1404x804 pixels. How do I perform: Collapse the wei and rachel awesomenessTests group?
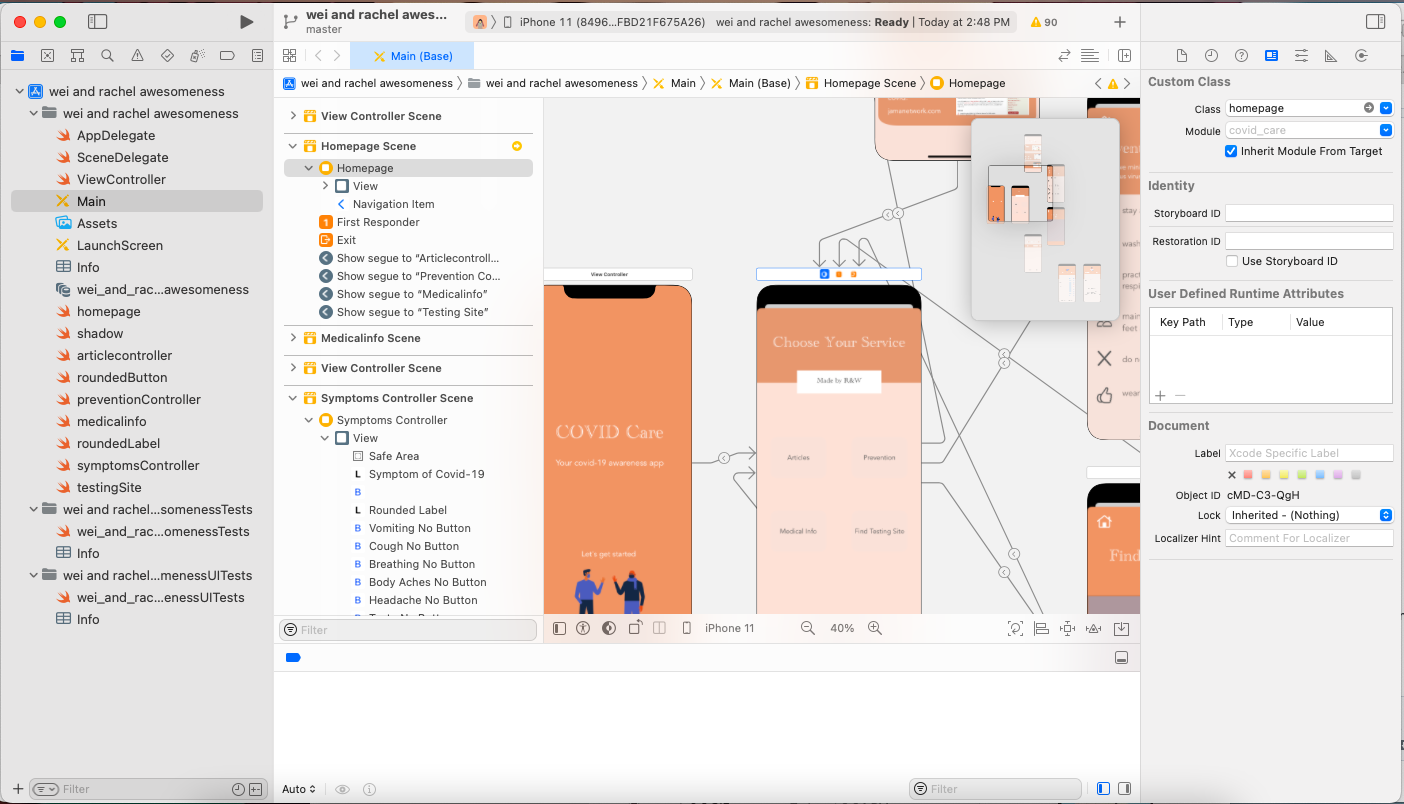click(x=34, y=509)
